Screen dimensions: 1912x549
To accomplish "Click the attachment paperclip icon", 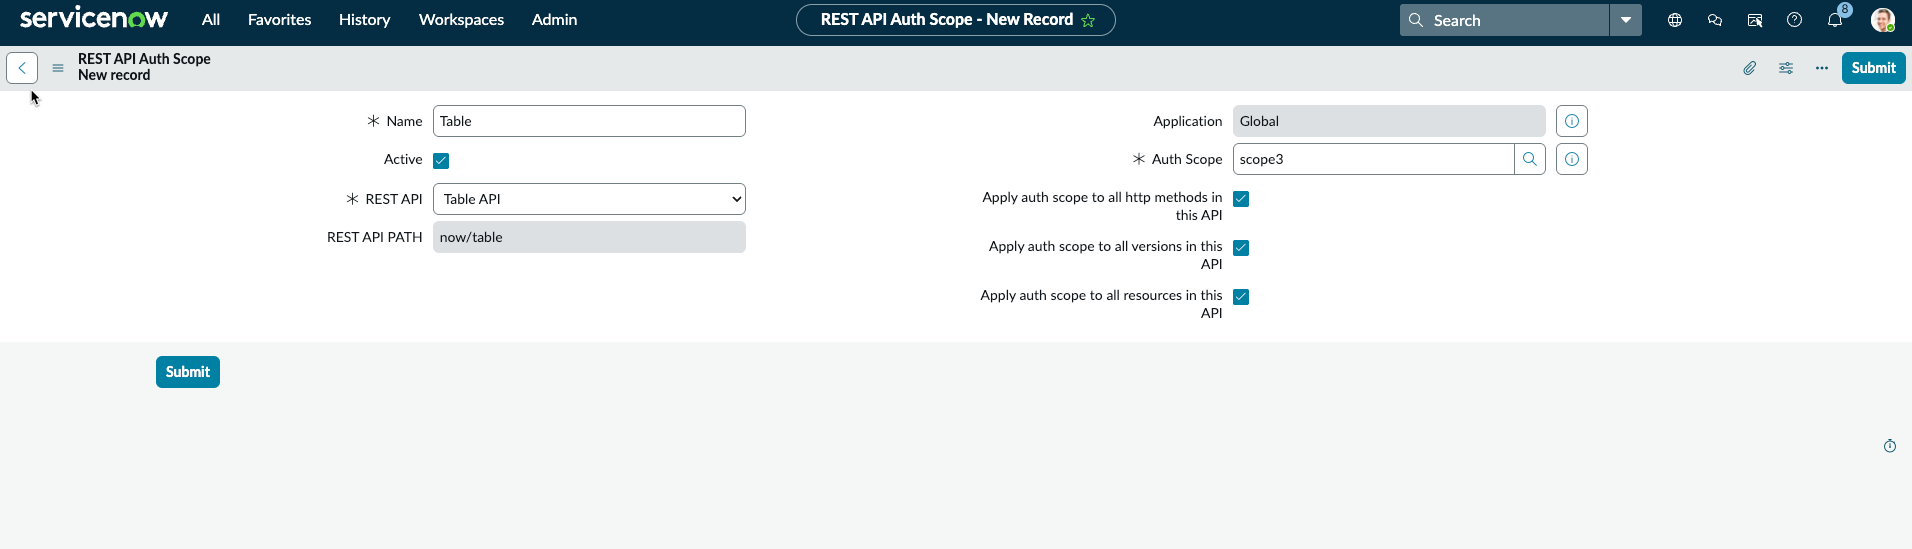I will coord(1750,68).
